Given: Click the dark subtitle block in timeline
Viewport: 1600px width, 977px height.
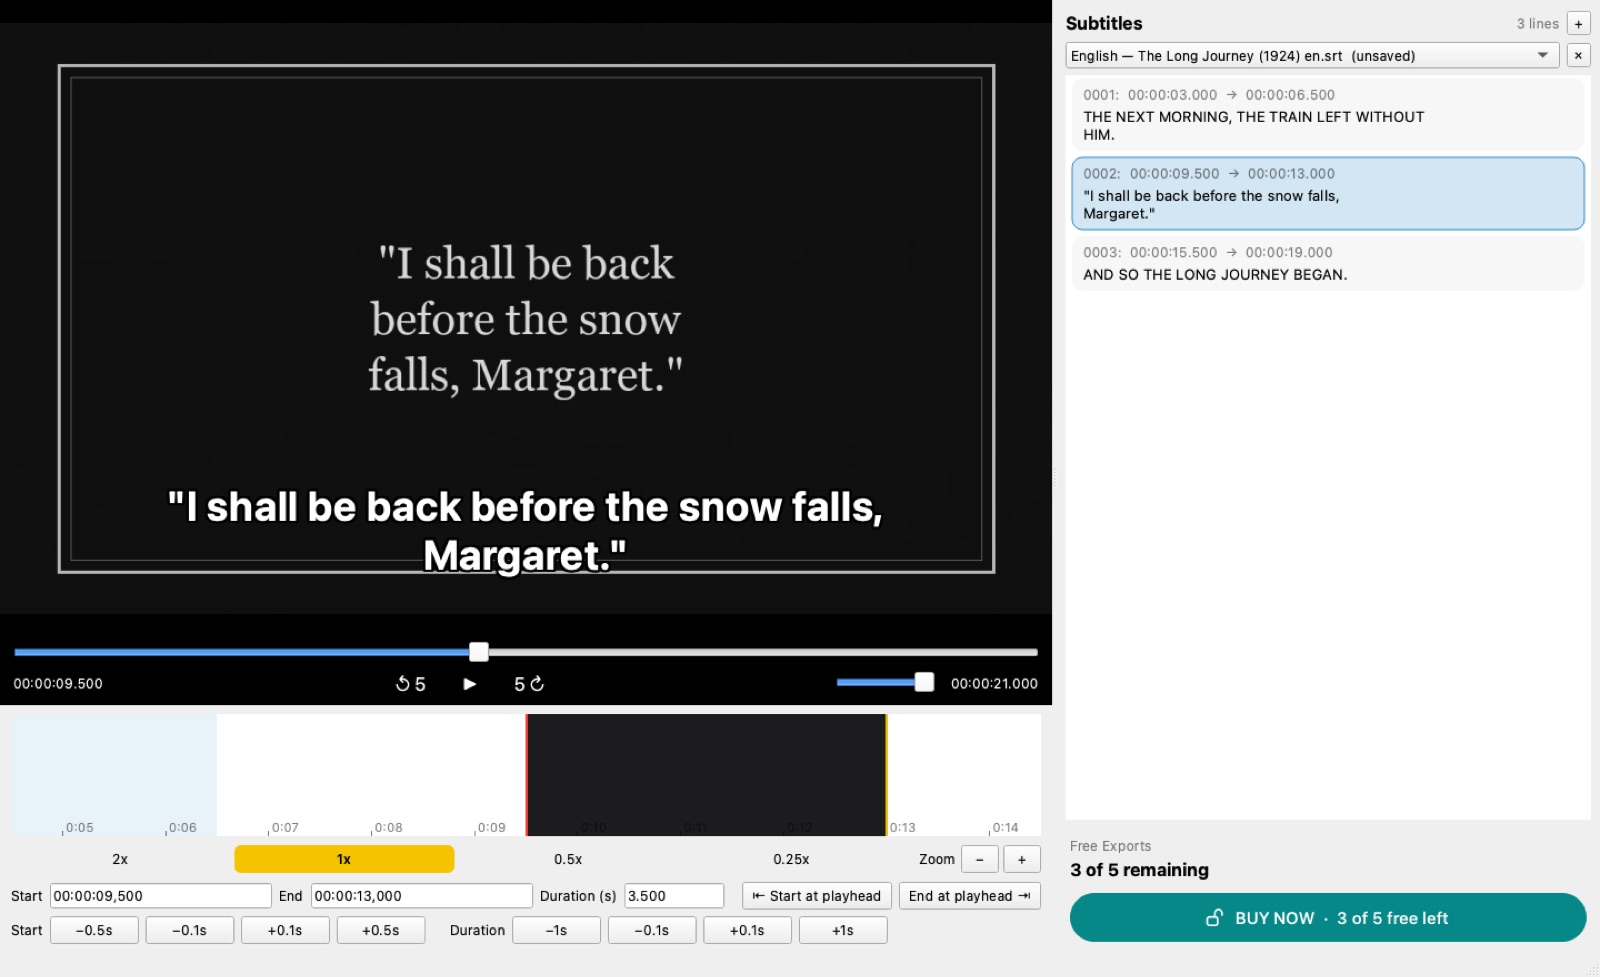Looking at the screenshot, I should (x=706, y=775).
